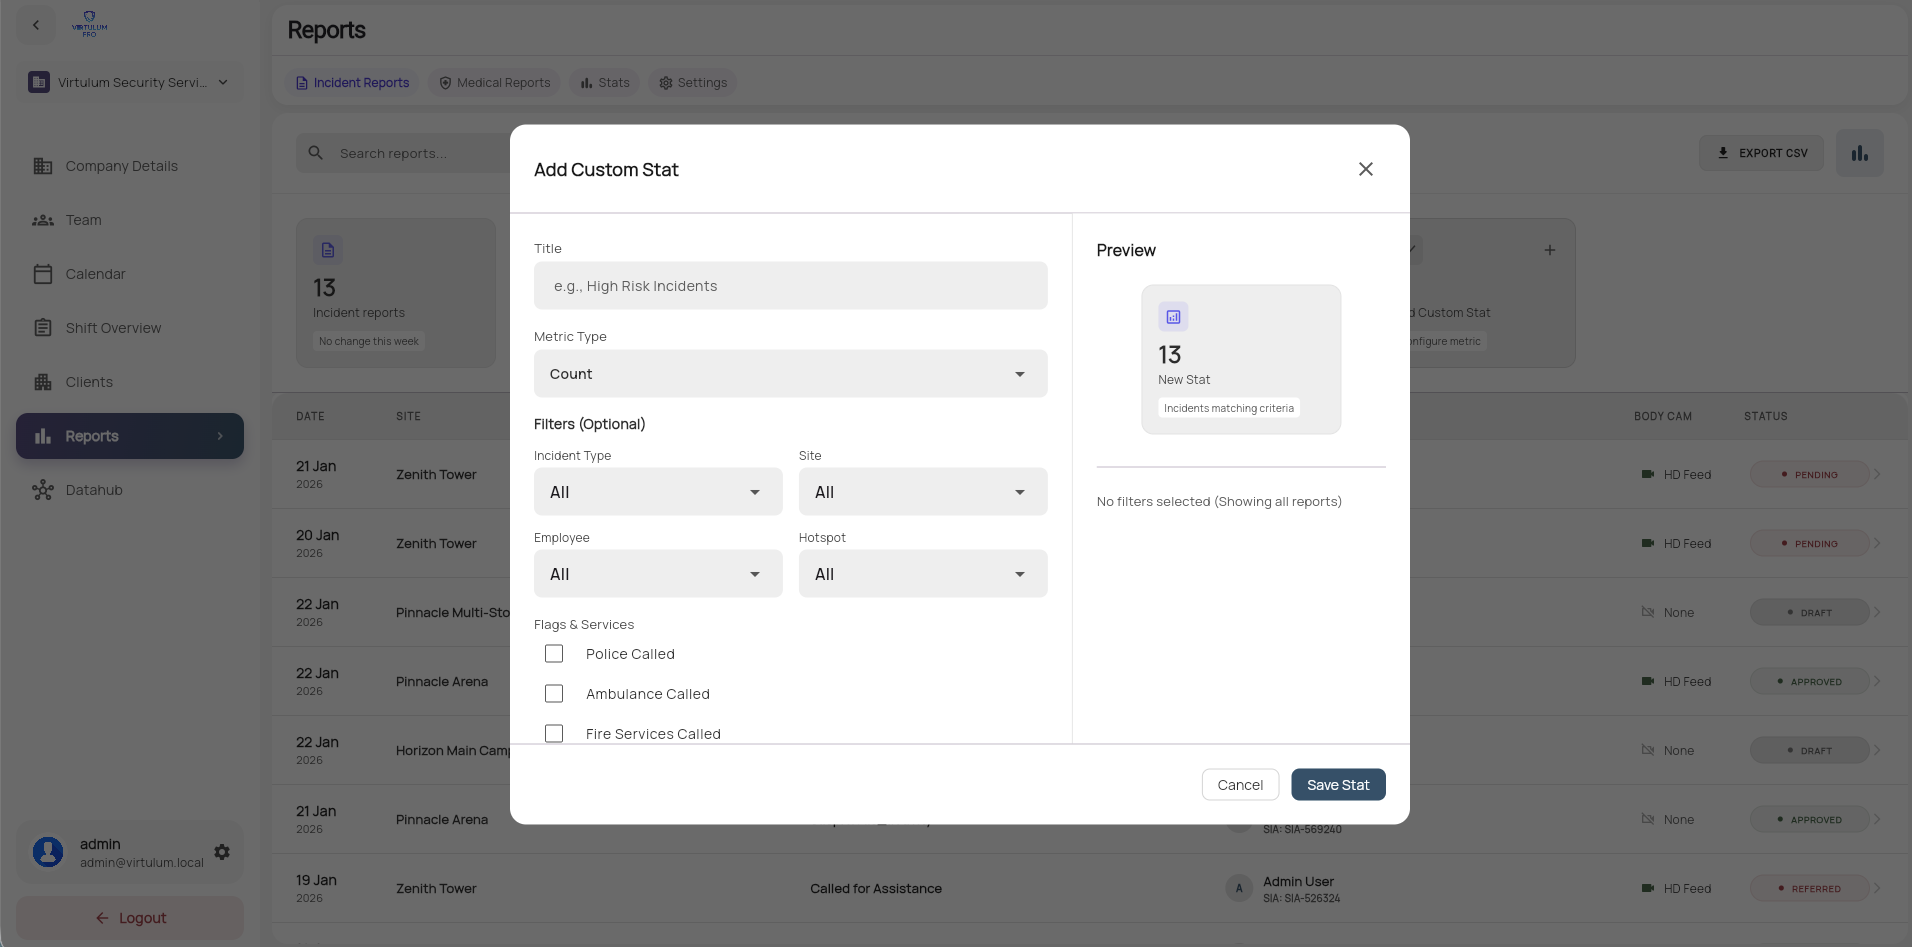1912x947 pixels.
Task: Click the Title input field
Action: [x=790, y=285]
